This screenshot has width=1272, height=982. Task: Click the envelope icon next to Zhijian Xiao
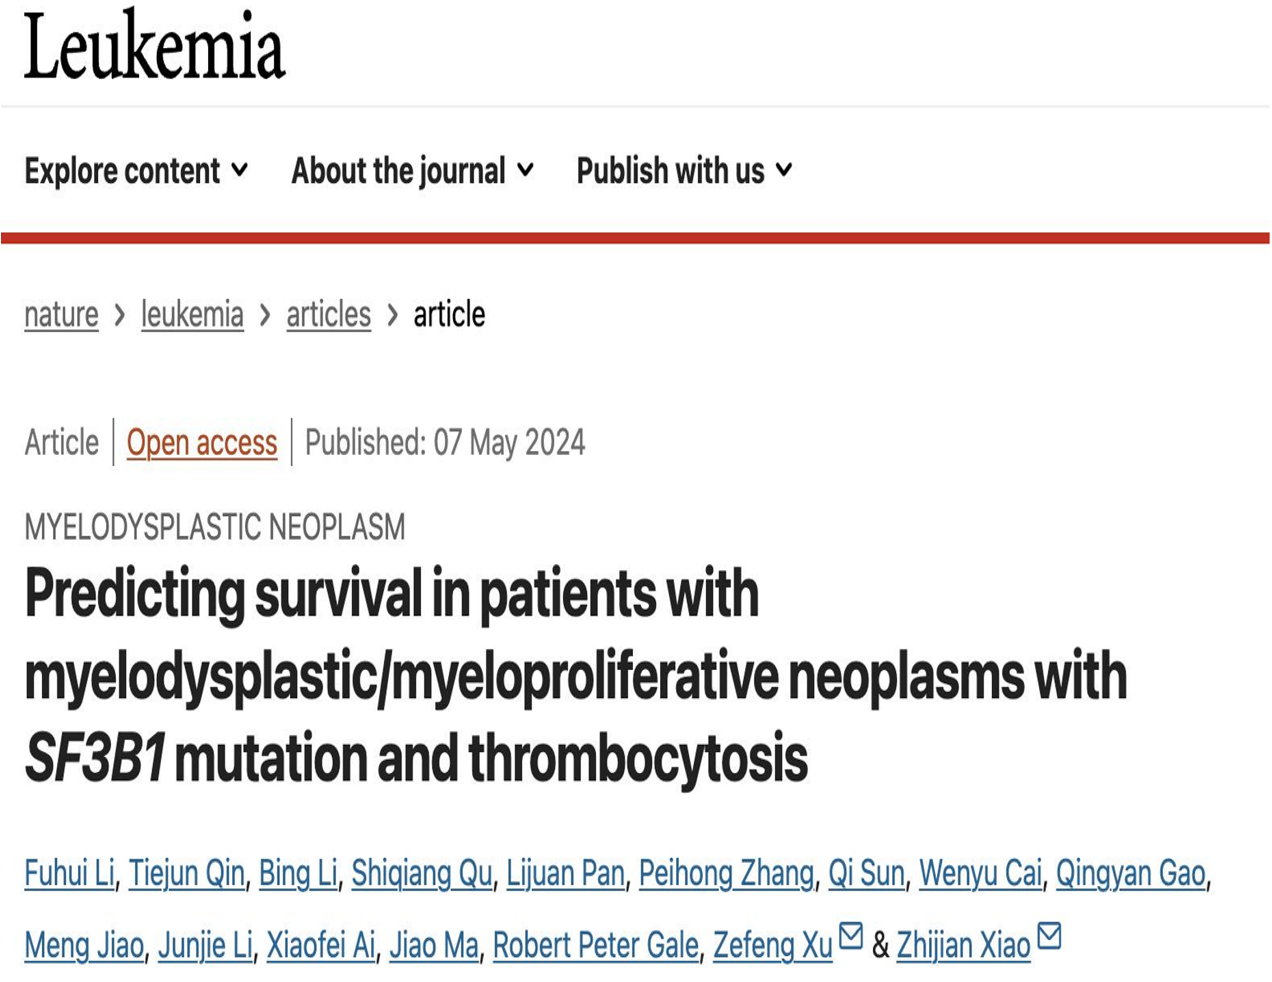[x=1049, y=936]
